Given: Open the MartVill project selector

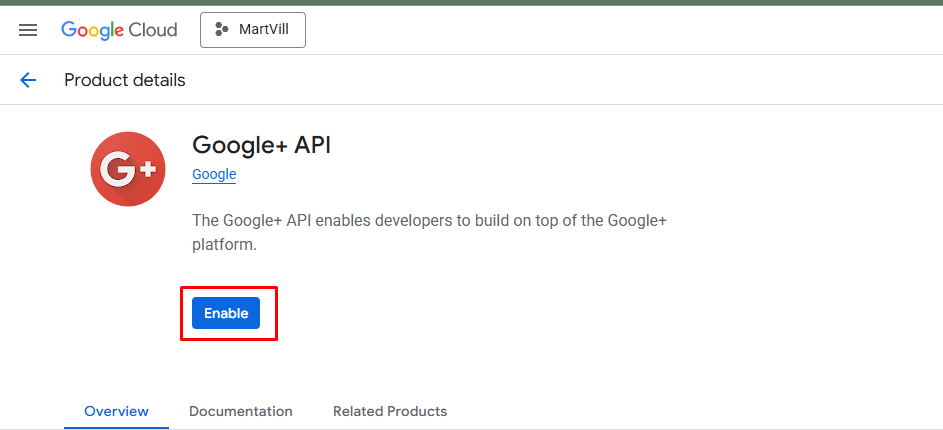Looking at the screenshot, I should coord(253,30).
